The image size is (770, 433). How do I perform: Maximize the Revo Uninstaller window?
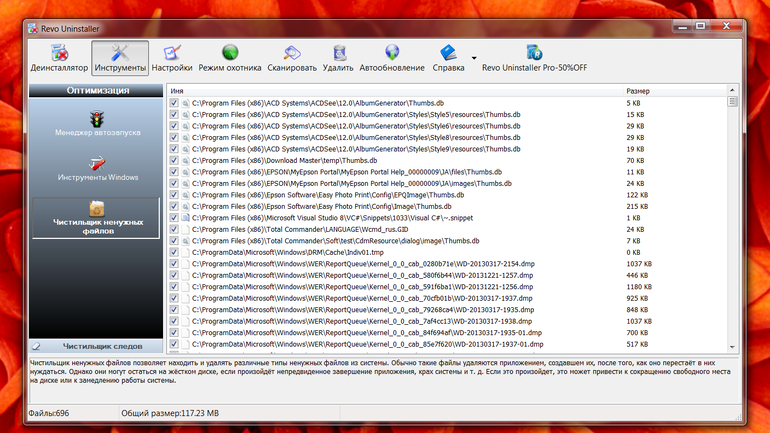(701, 27)
